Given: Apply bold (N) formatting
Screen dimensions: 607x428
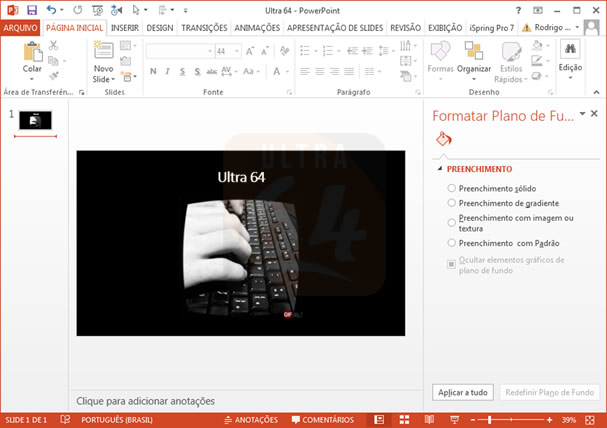Looking at the screenshot, I should (x=153, y=72).
